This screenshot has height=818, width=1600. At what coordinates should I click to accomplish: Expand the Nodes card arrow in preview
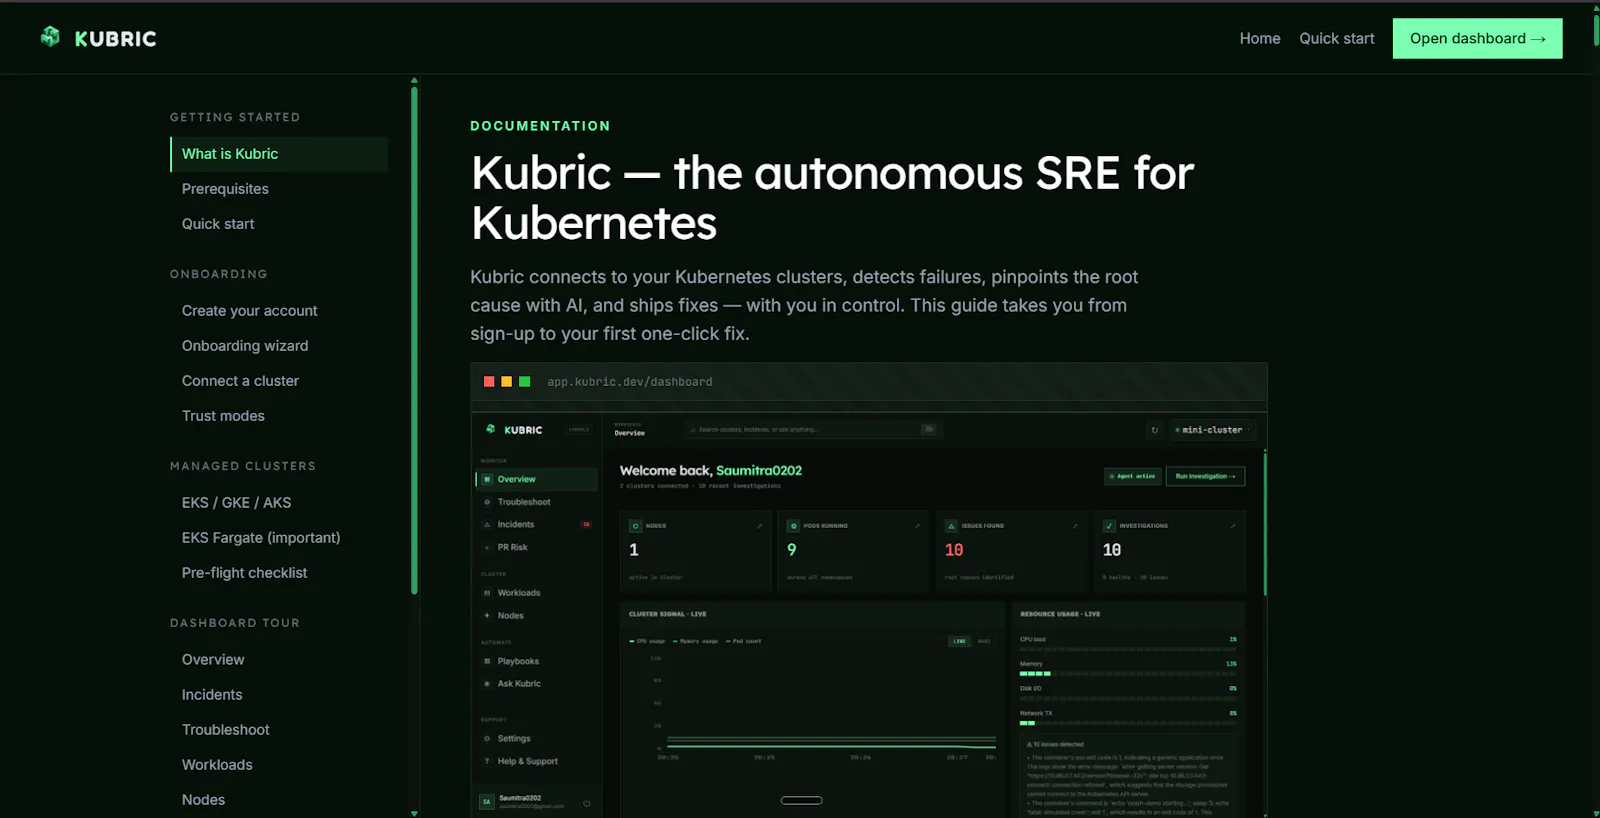click(759, 526)
